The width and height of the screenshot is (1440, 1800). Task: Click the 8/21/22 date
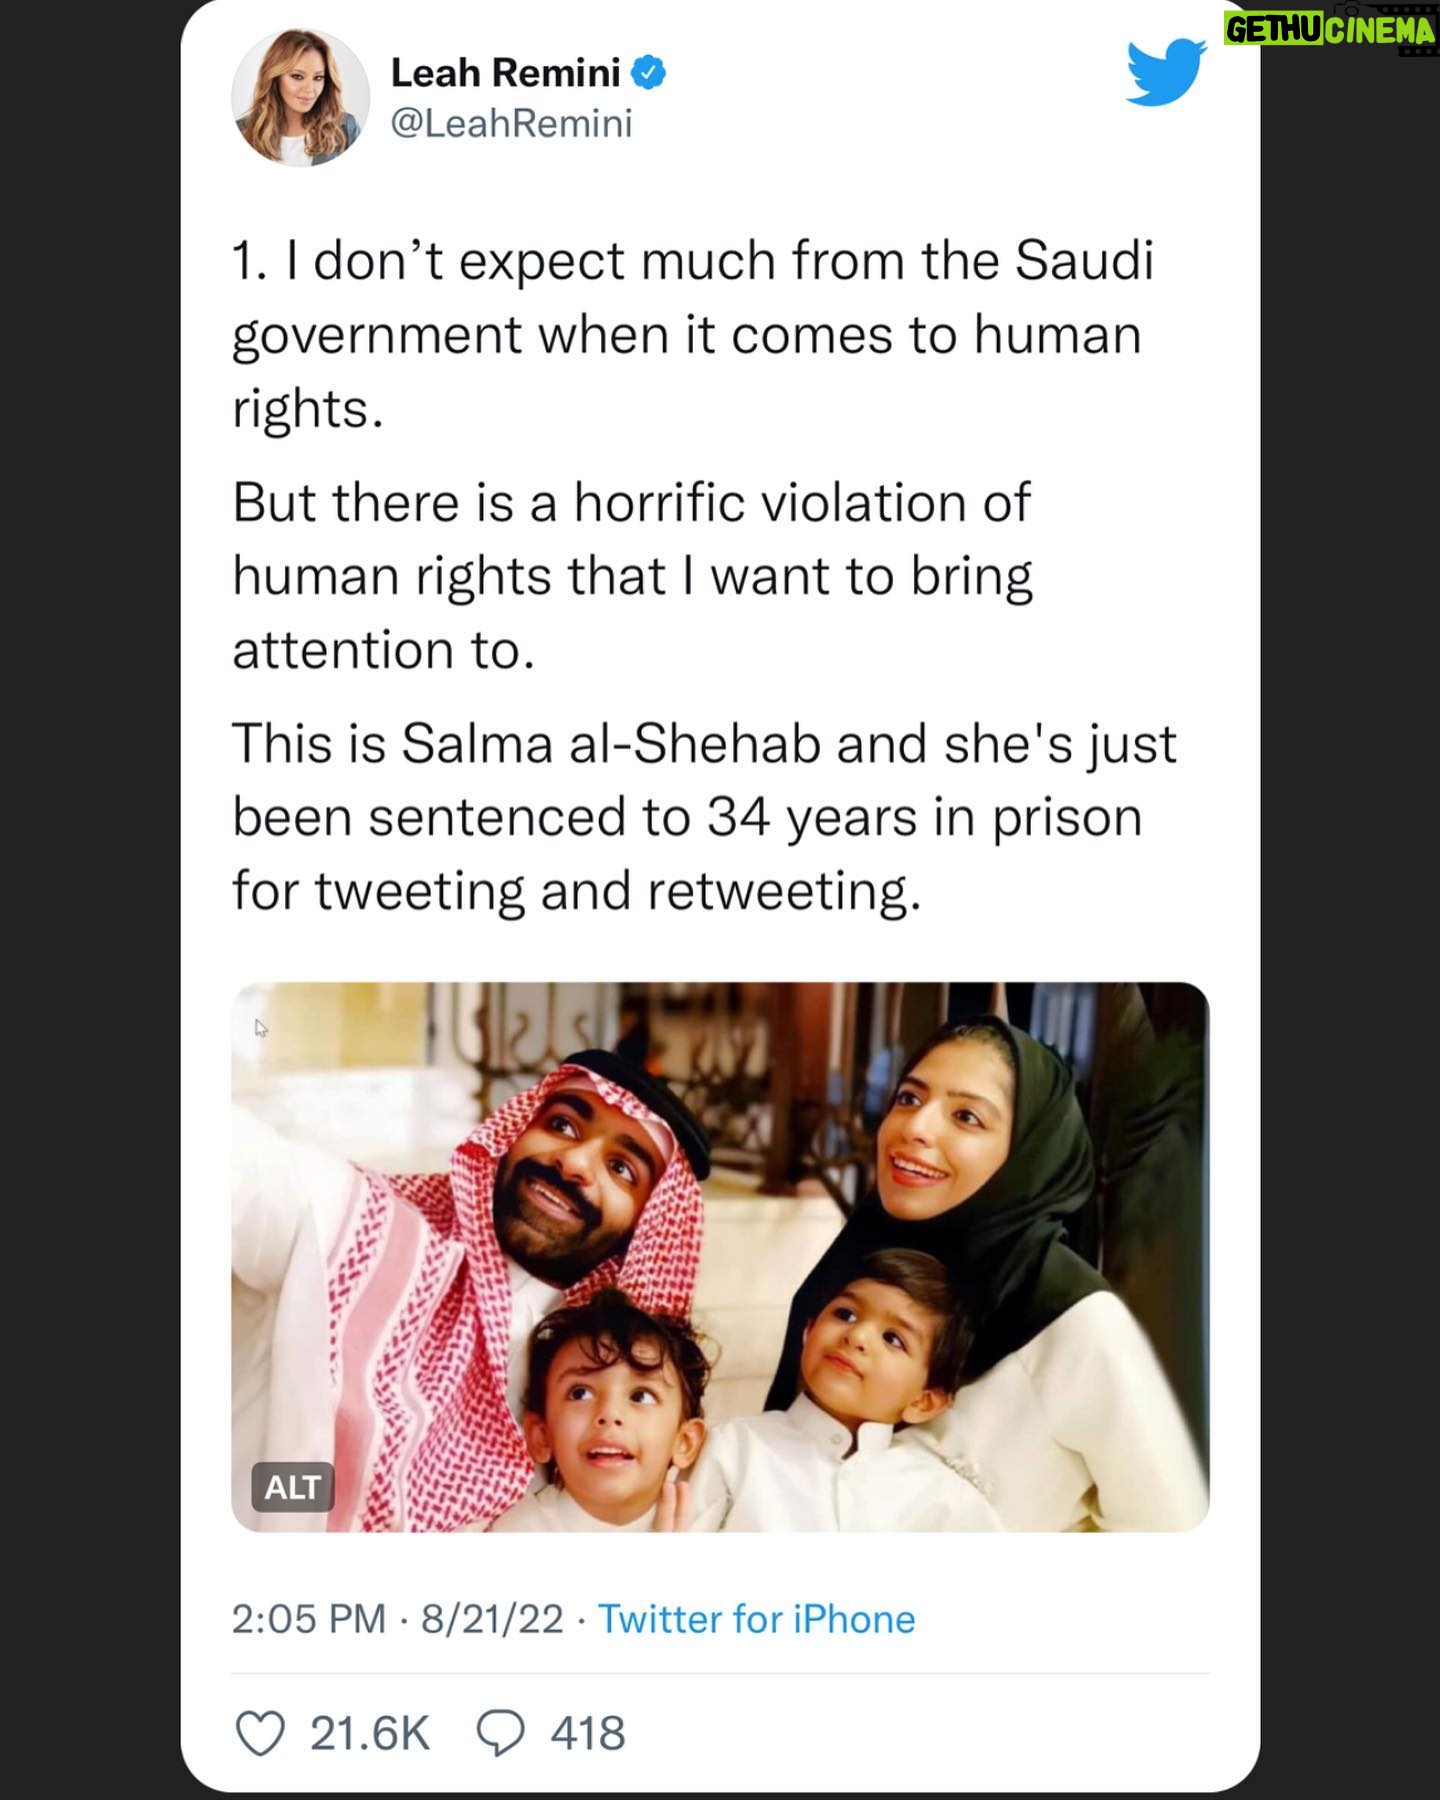[492, 1619]
